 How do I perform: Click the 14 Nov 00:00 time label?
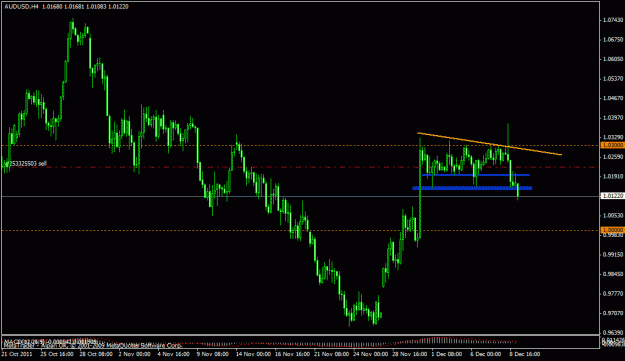253,354
